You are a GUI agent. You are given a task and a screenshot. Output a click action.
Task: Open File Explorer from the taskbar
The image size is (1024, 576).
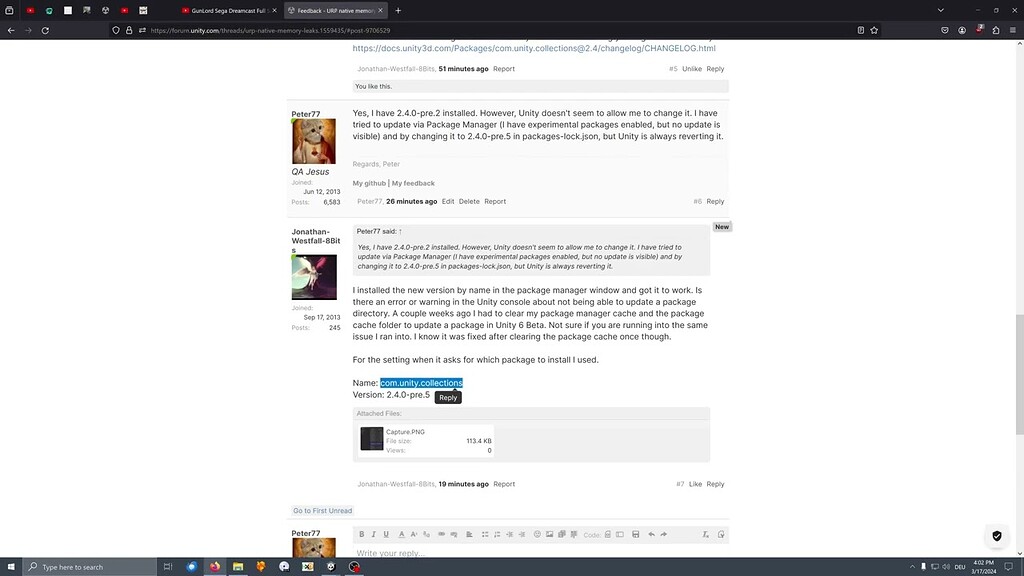click(x=238, y=567)
